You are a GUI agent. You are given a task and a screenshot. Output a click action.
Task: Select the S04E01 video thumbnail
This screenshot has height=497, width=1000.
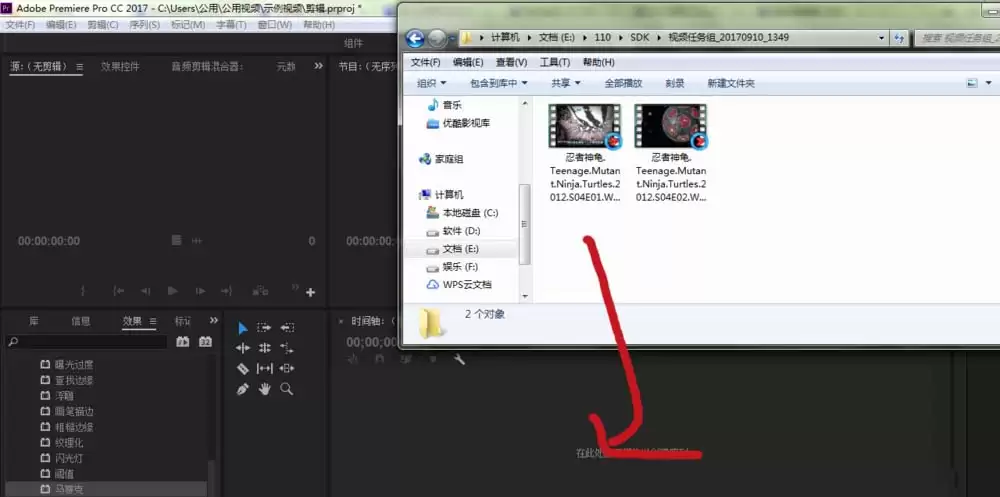584,127
